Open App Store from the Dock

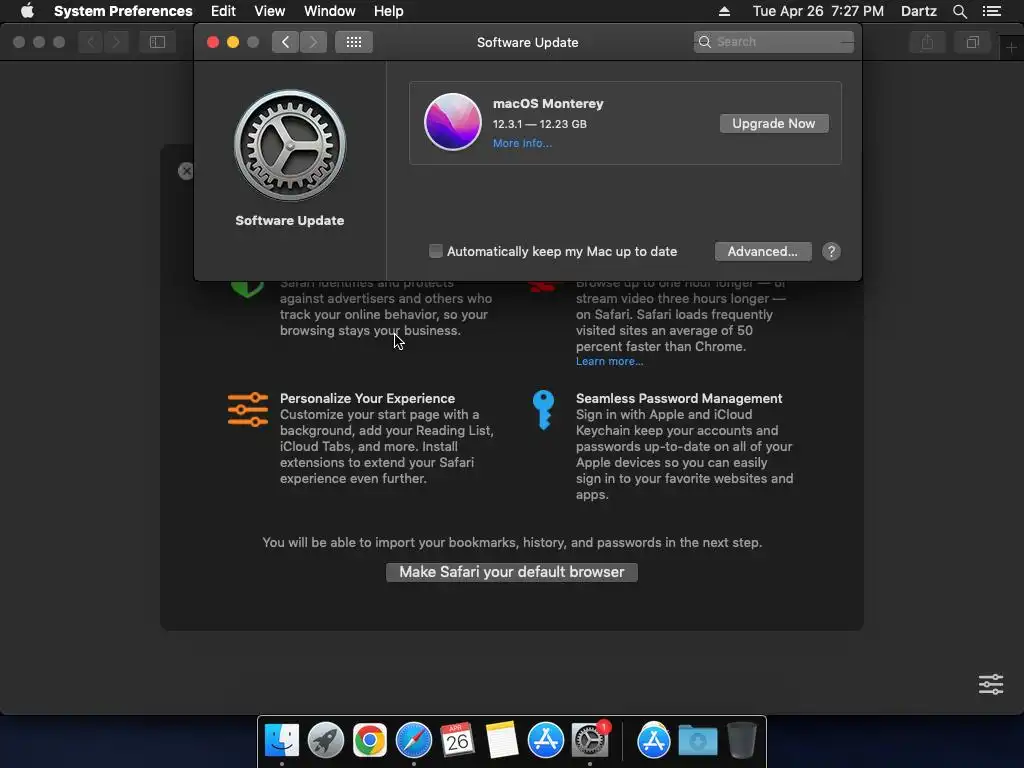tap(545, 740)
